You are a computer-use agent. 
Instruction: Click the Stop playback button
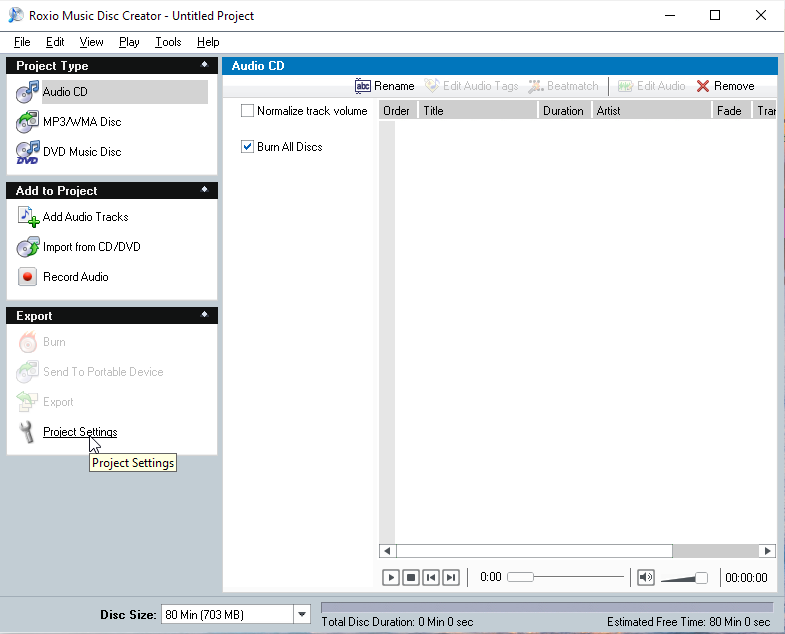(411, 577)
